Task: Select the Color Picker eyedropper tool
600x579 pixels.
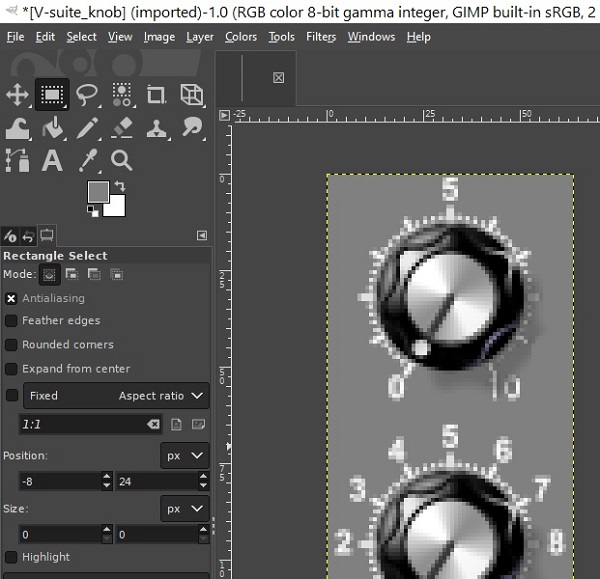Action: pyautogui.click(x=87, y=161)
